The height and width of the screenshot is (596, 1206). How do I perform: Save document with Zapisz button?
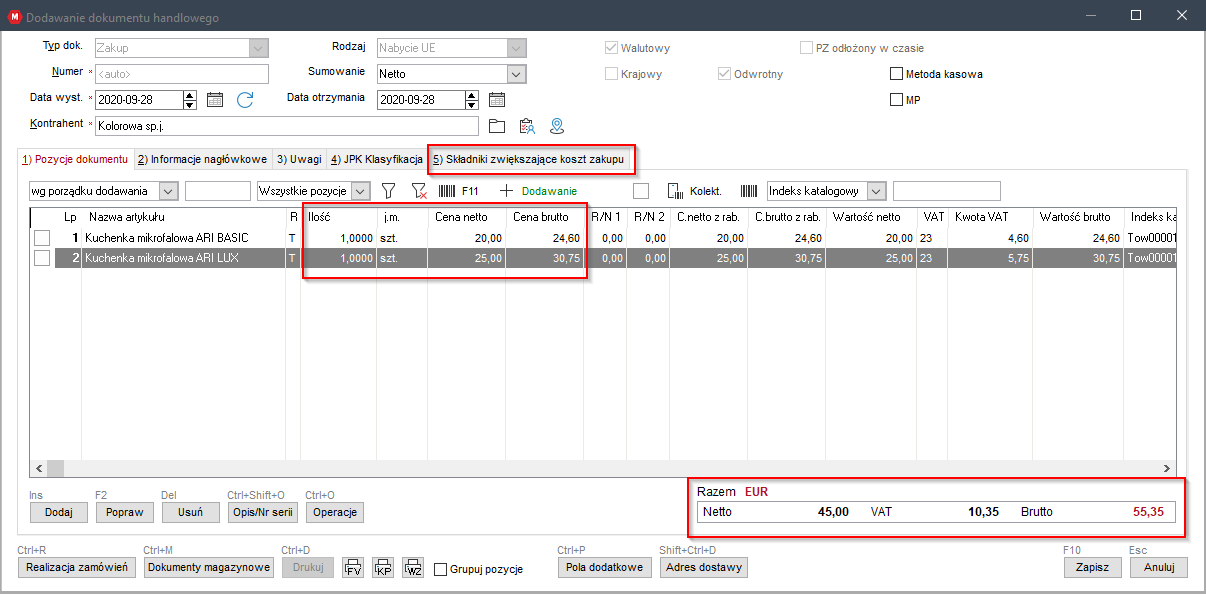pyautogui.click(x=1093, y=566)
